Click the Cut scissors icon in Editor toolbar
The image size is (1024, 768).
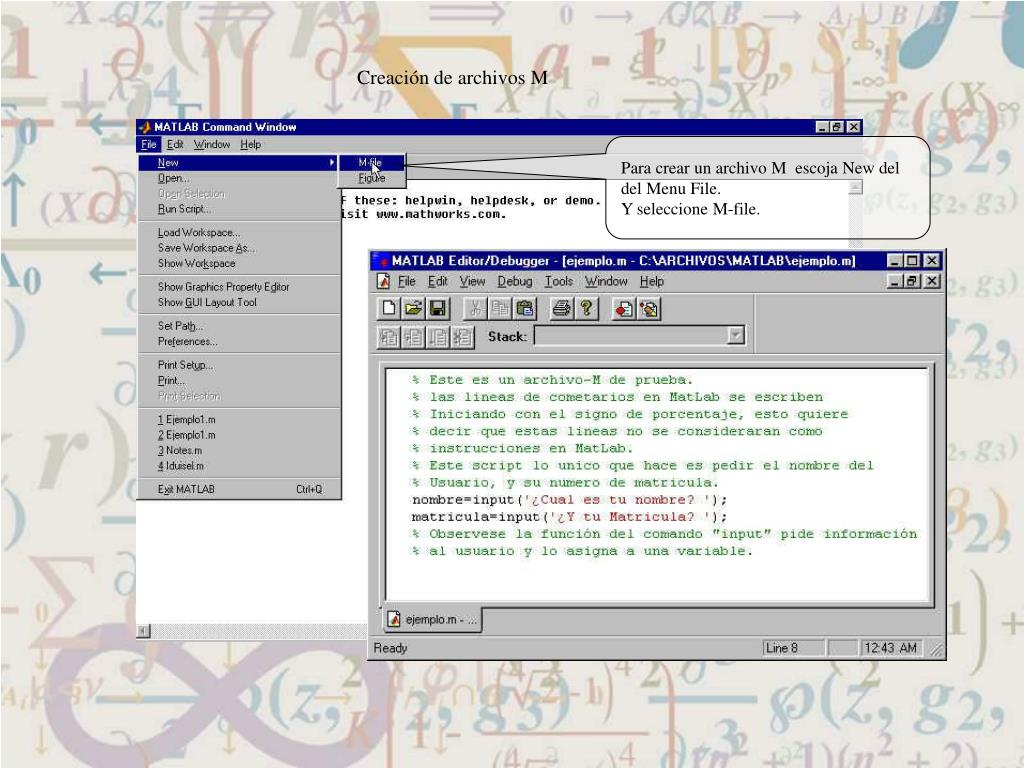[x=475, y=308]
